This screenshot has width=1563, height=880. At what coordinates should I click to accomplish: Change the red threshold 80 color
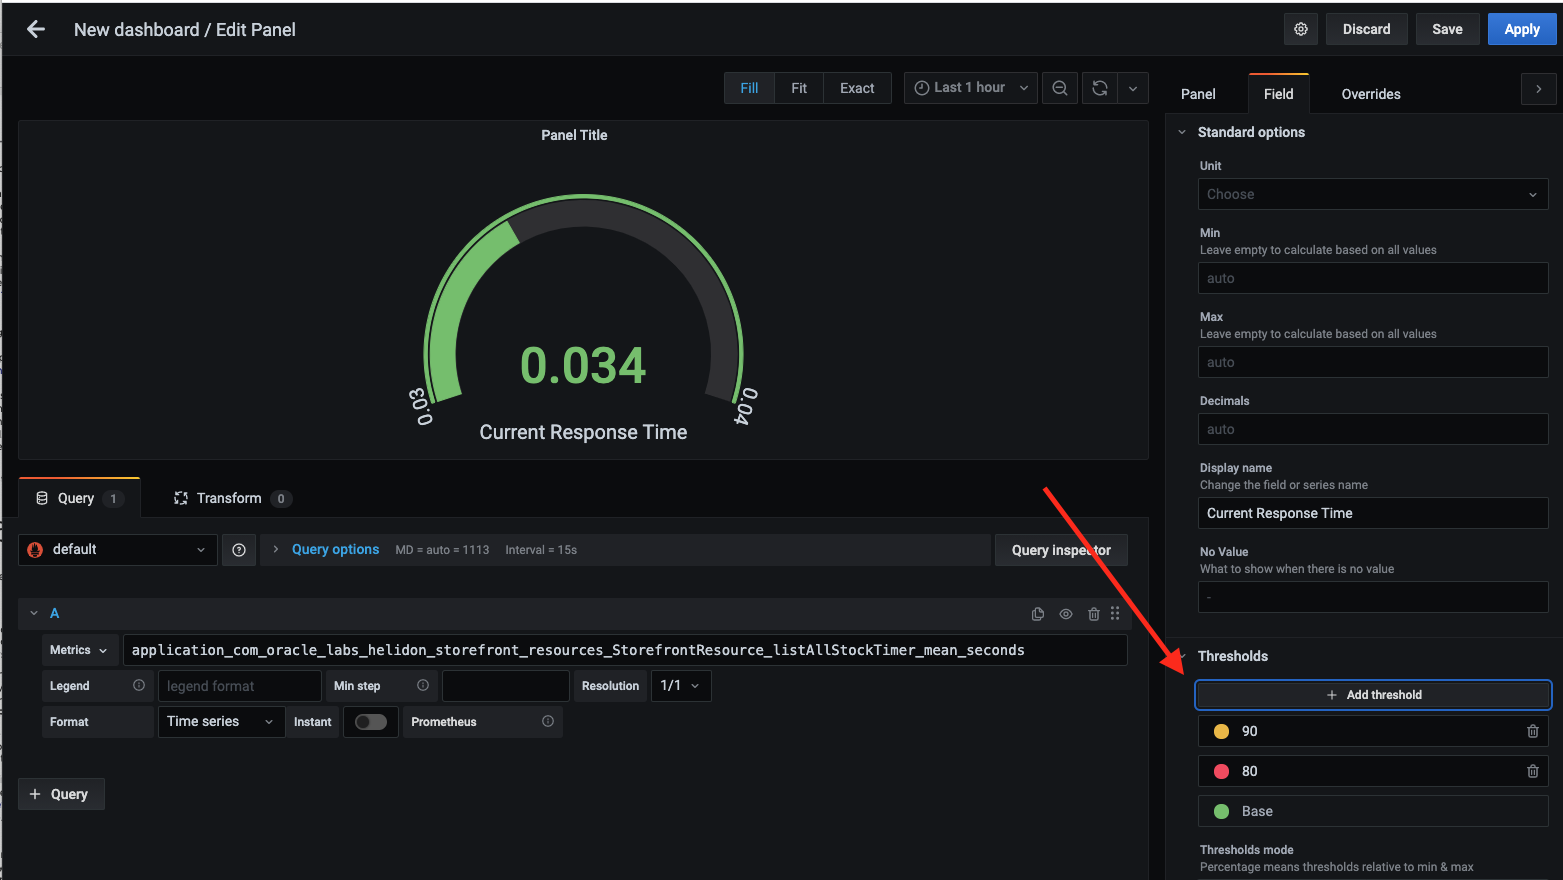tap(1221, 771)
